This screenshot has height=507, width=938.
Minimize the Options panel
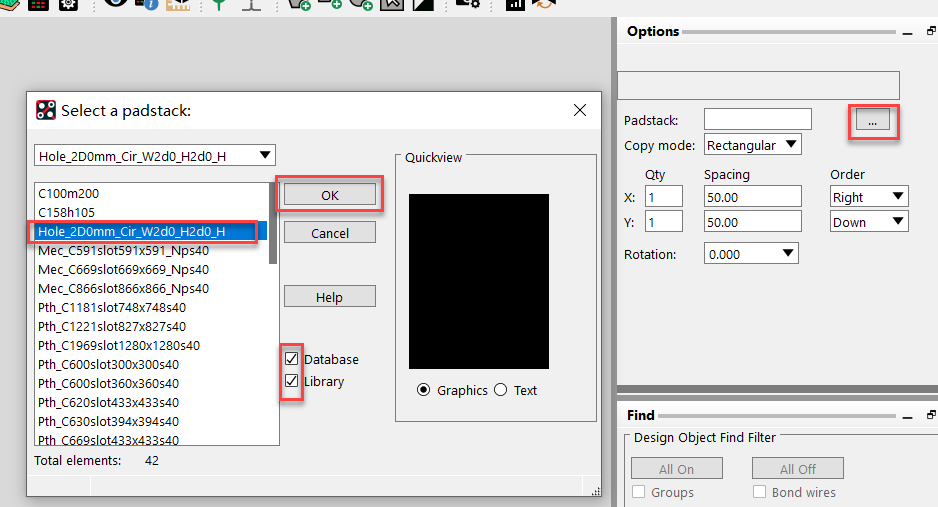coord(906,32)
